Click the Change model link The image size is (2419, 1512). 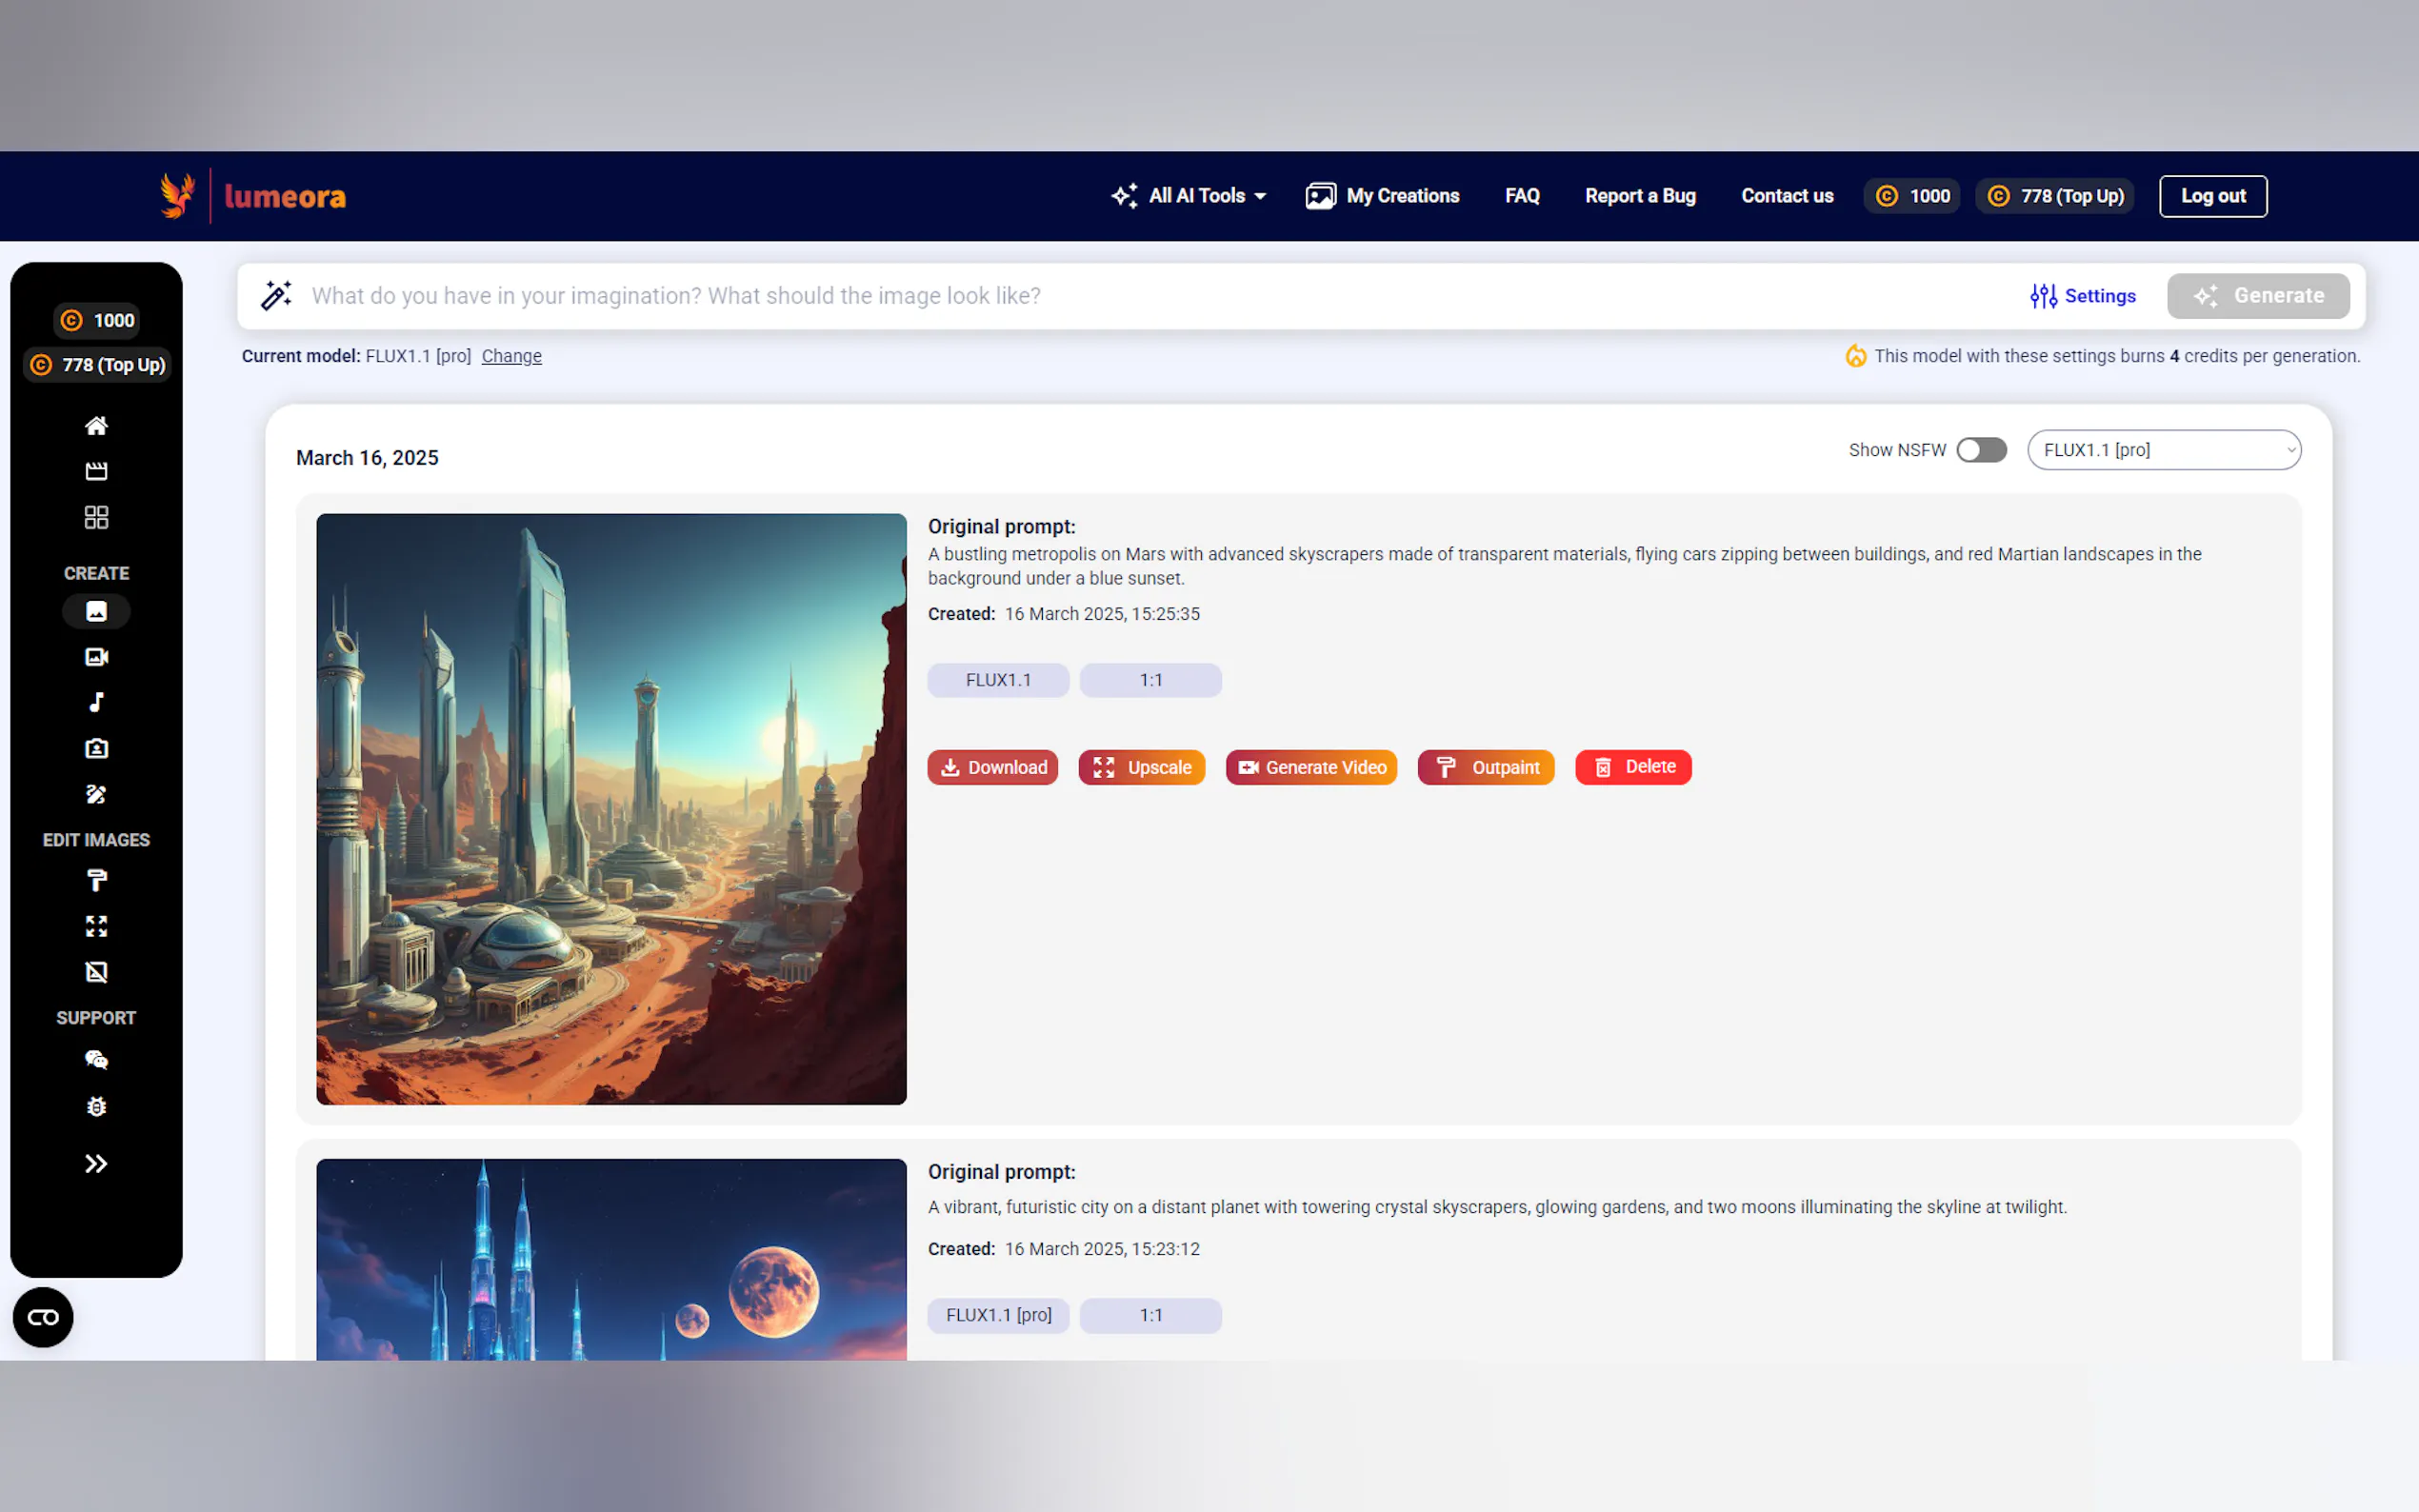[x=511, y=356]
